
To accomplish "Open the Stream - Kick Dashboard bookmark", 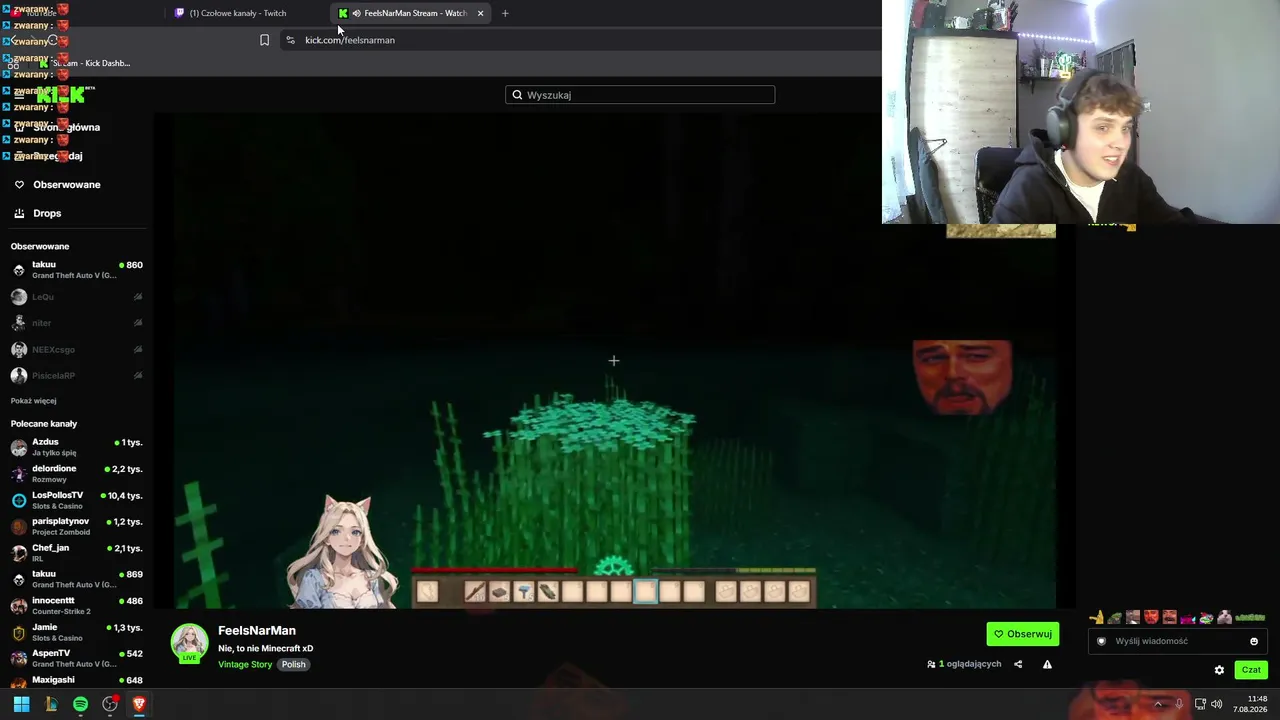I will (x=85, y=63).
